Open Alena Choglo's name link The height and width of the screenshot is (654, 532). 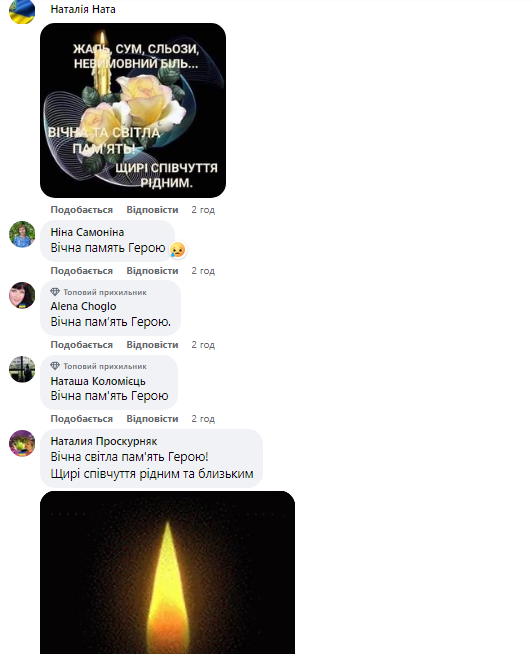(x=83, y=306)
